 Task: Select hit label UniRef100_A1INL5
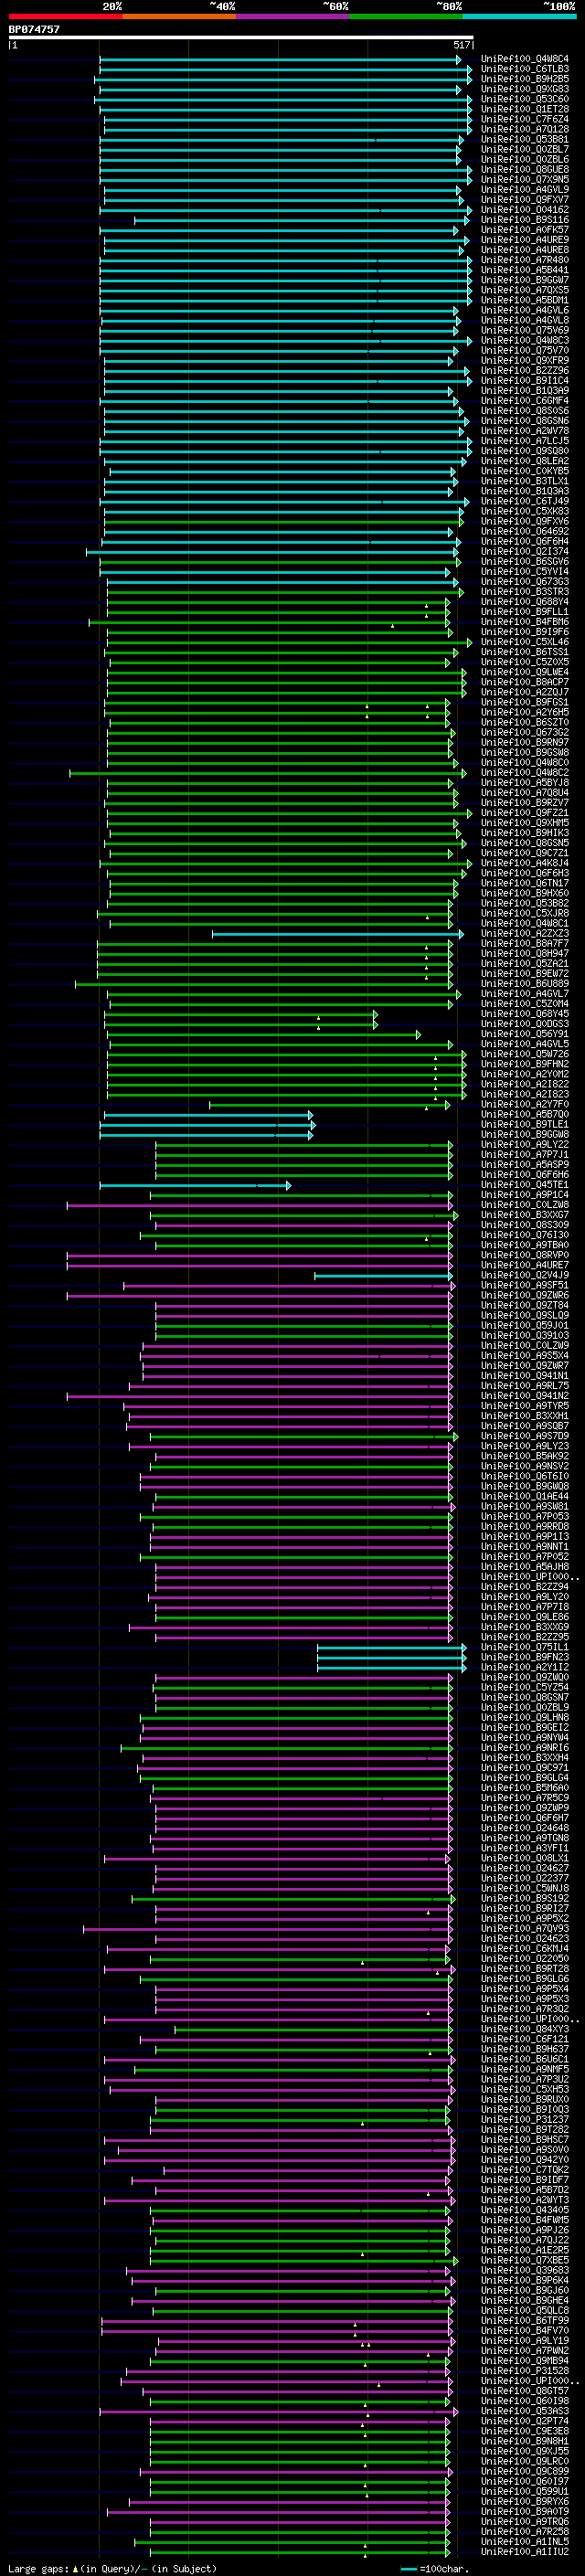(x=525, y=2541)
